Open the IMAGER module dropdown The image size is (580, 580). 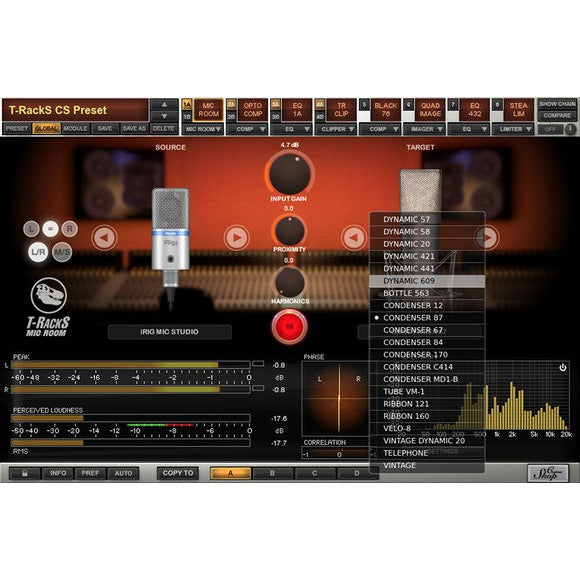click(x=424, y=129)
